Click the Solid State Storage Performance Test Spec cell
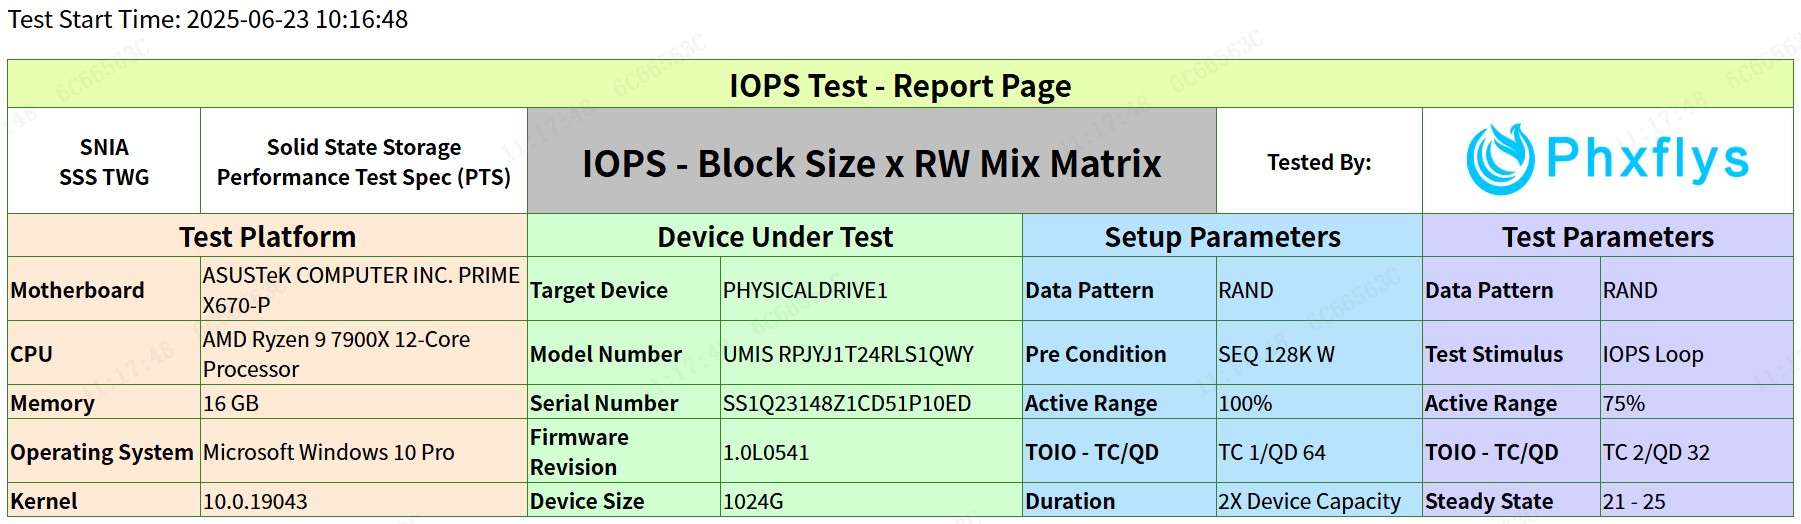The width and height of the screenshot is (1801, 524). [x=363, y=162]
